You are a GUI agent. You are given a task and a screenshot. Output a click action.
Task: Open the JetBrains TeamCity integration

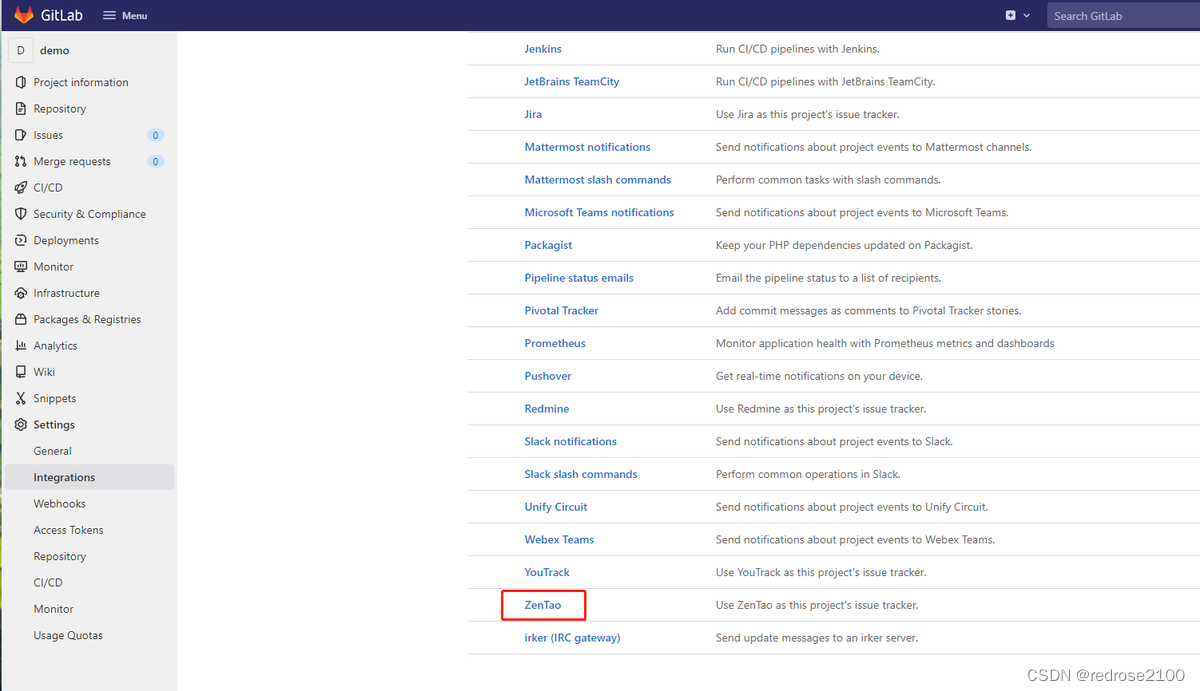[x=572, y=82]
